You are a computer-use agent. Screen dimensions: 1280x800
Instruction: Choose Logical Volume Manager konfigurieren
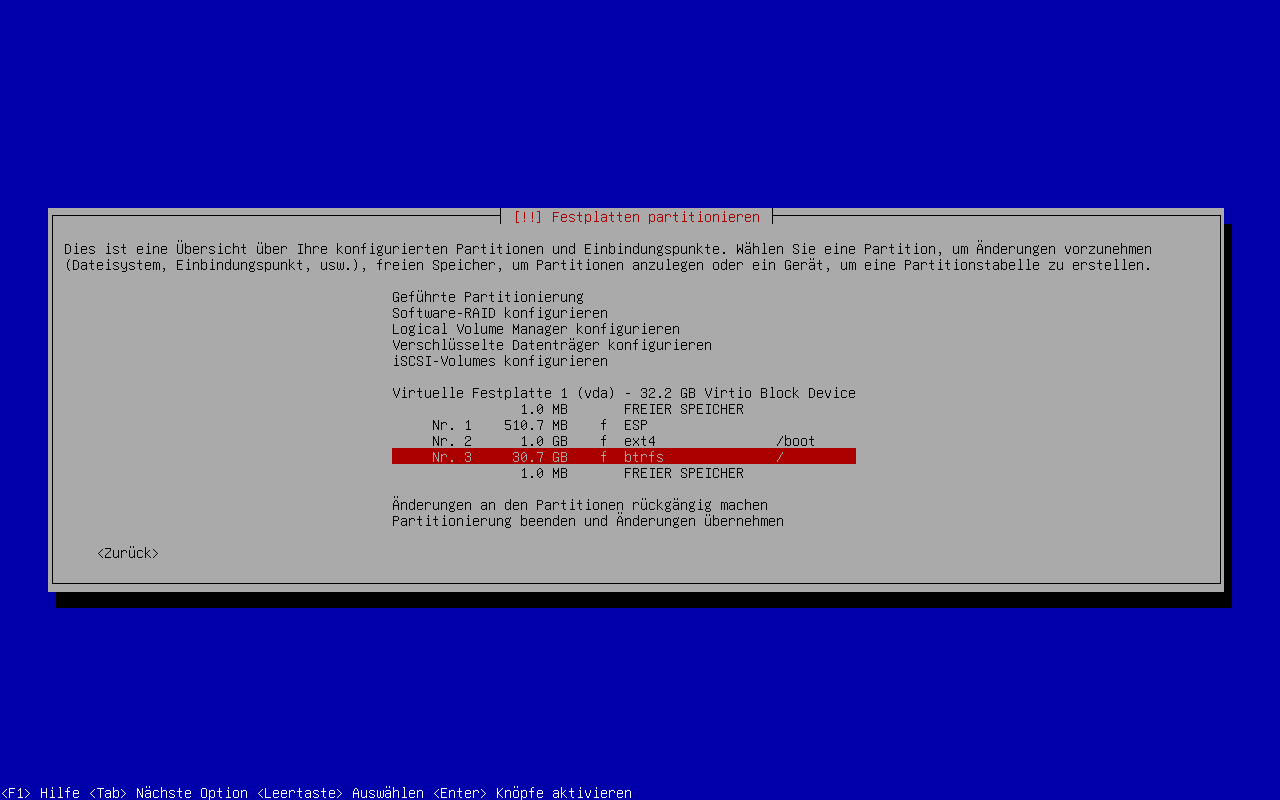535,329
